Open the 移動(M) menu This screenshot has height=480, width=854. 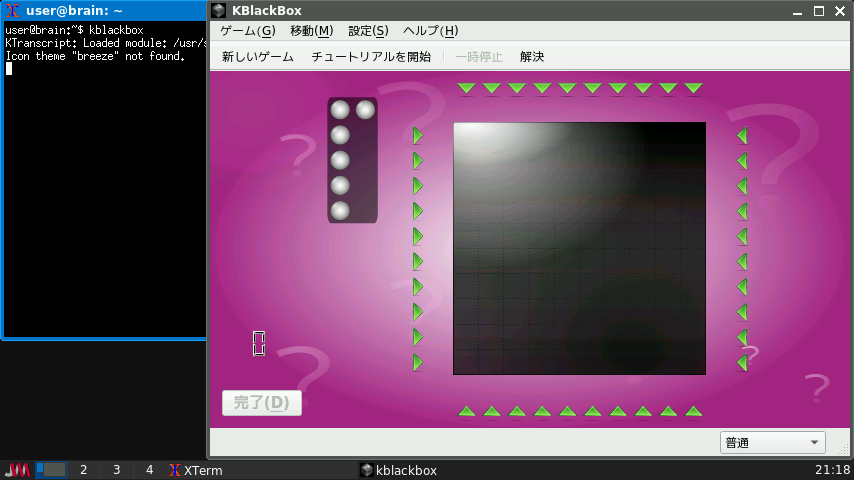pos(311,31)
